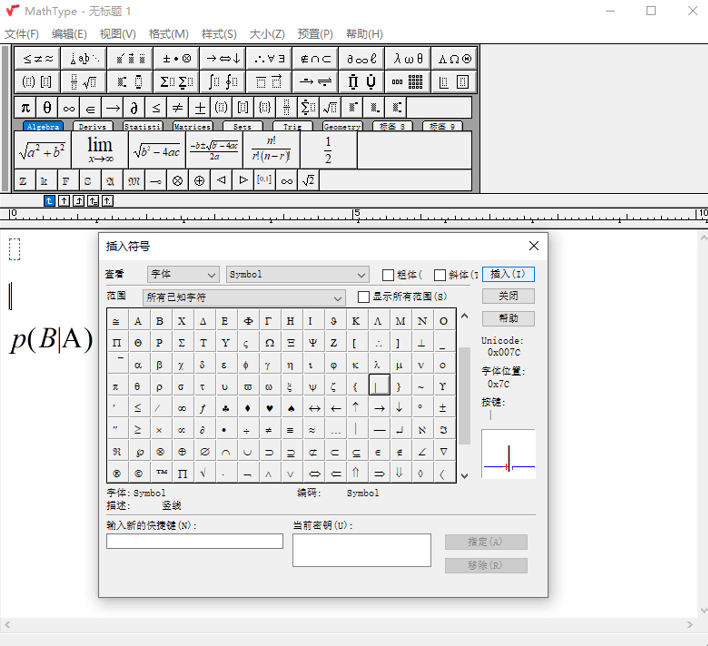Open the Greek lowercase letters palette
The height and width of the screenshot is (646, 708).
point(408,59)
